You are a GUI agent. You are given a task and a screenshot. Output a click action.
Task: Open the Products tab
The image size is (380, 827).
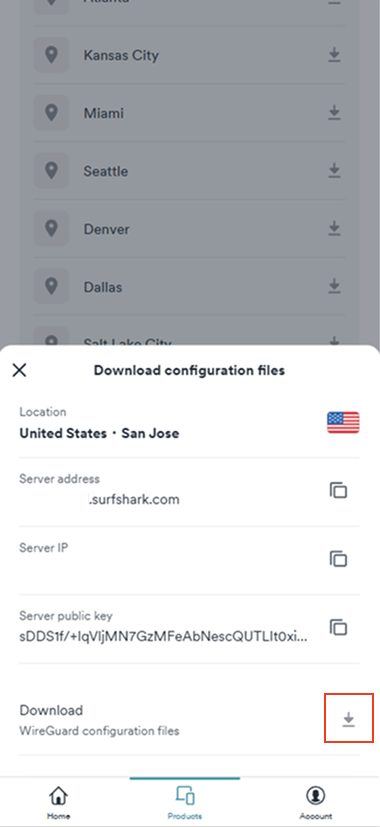pos(185,802)
